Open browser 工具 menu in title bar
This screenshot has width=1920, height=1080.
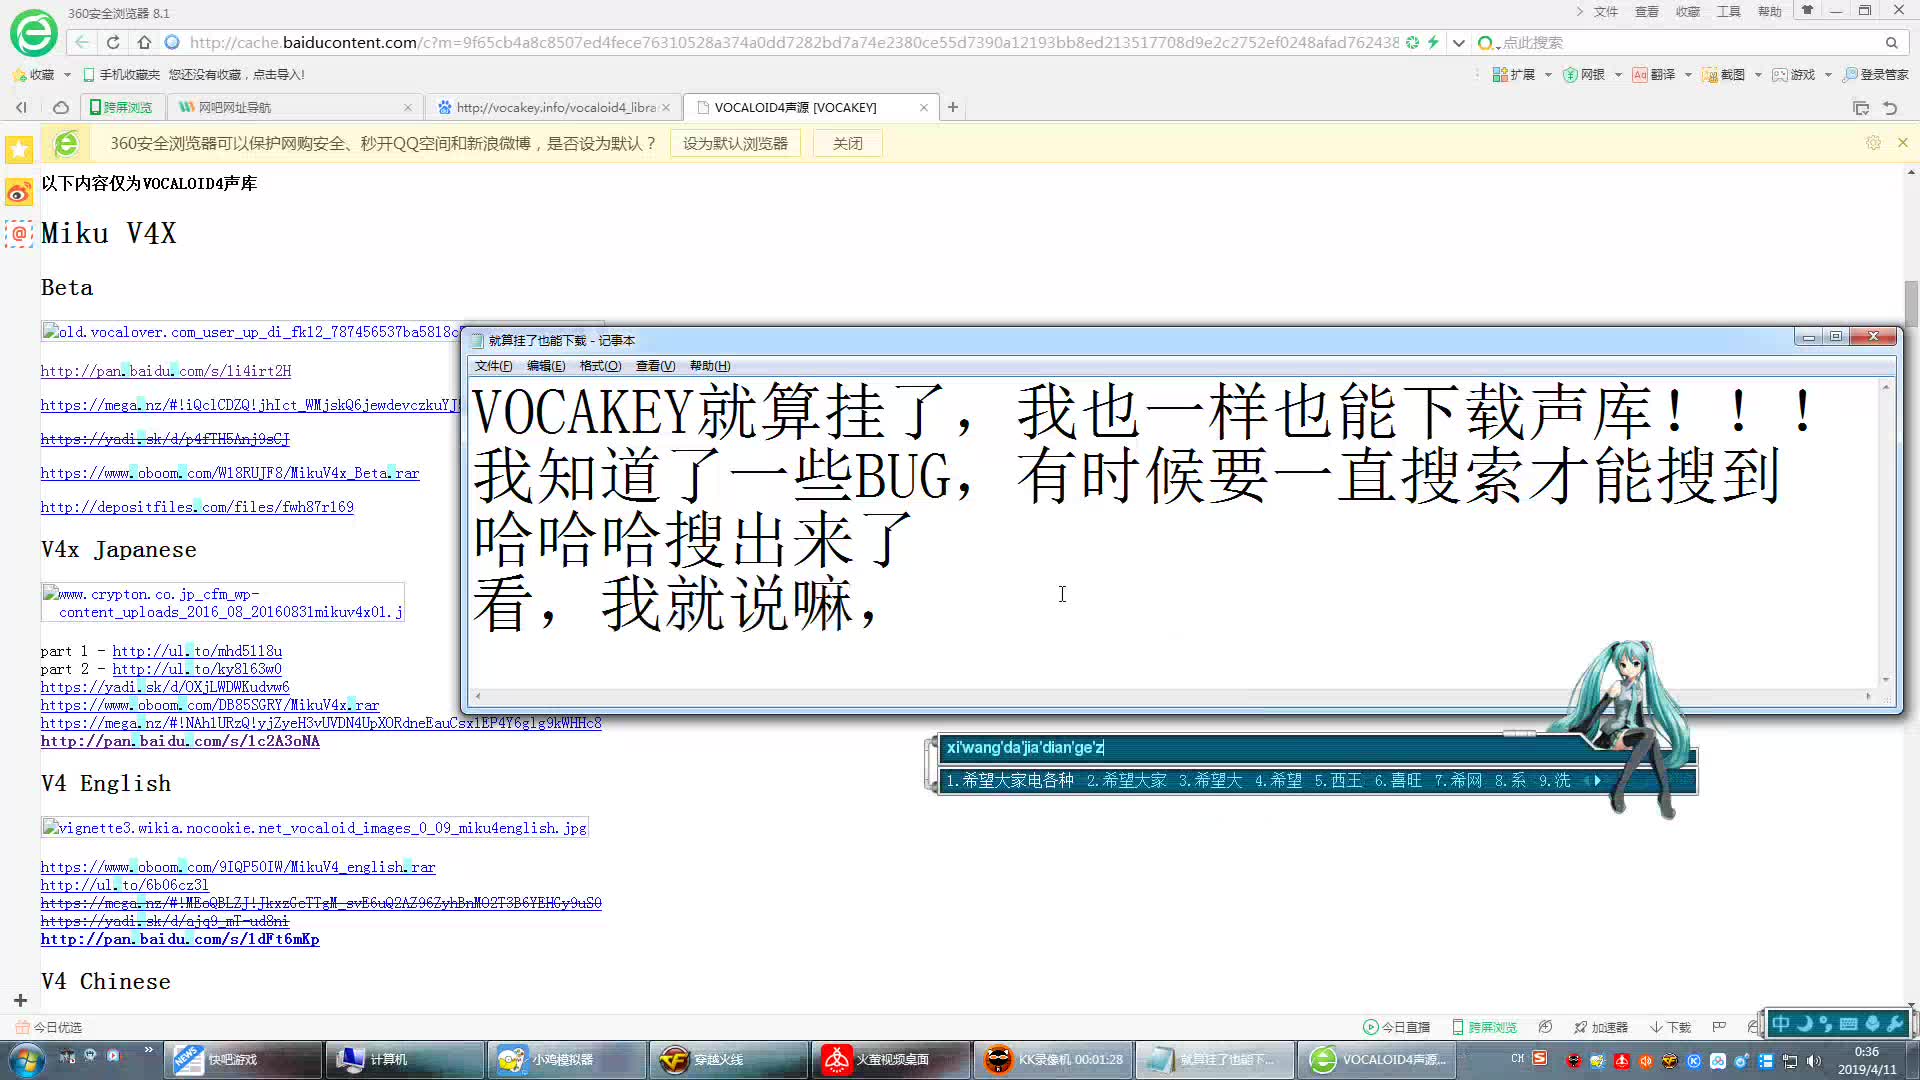1728,12
